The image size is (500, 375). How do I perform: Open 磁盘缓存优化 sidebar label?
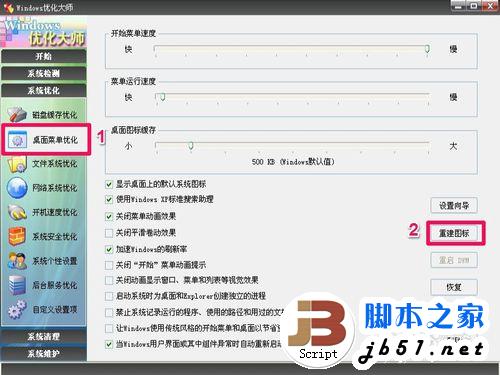[x=55, y=115]
